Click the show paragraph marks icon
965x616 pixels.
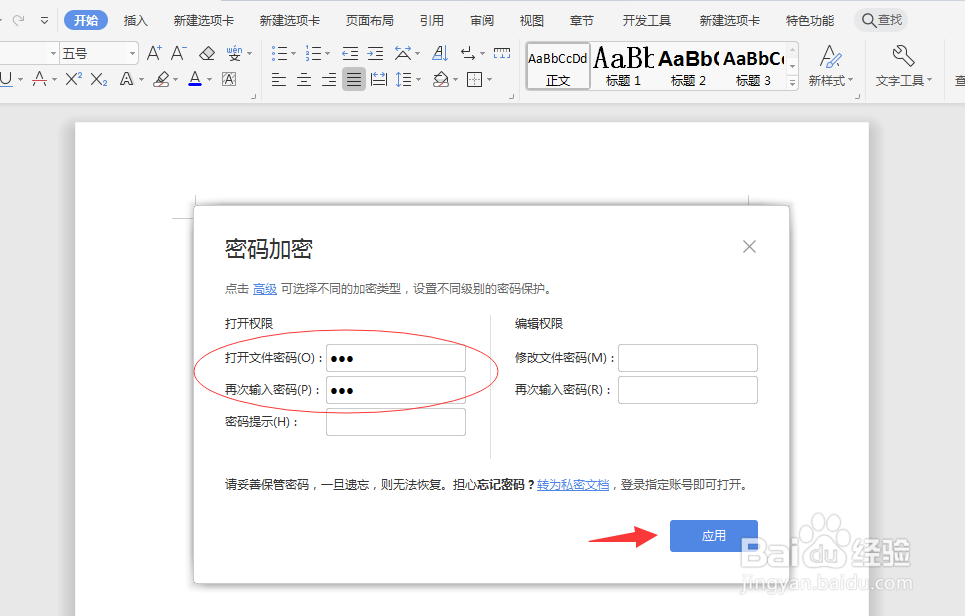(x=468, y=54)
